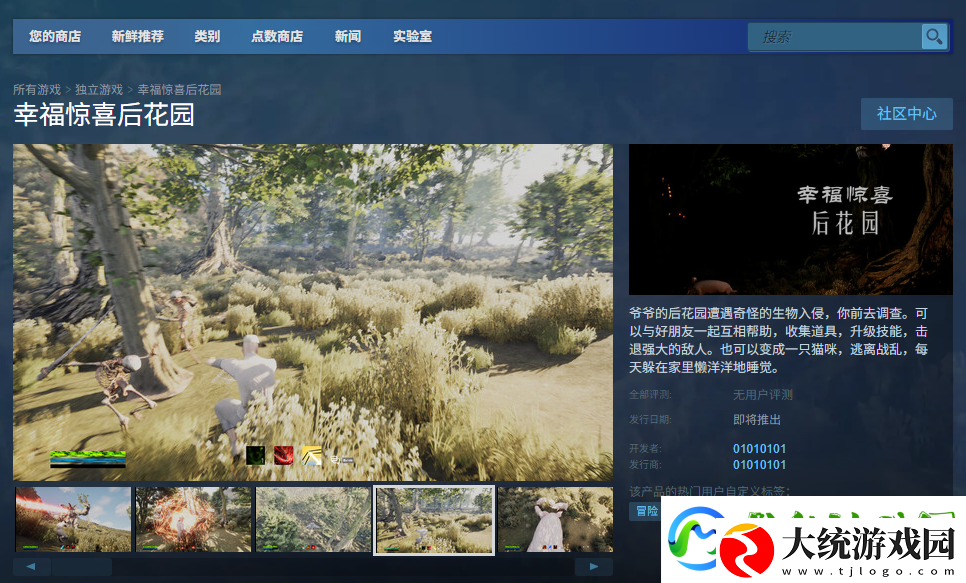Focus the 搜索 search input field
The width and height of the screenshot is (966, 583).
[835, 37]
